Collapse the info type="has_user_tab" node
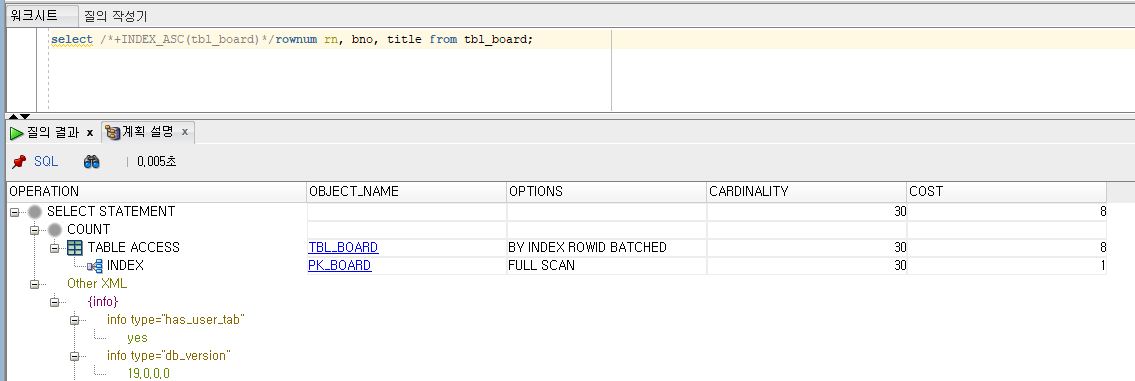 pyautogui.click(x=75, y=320)
